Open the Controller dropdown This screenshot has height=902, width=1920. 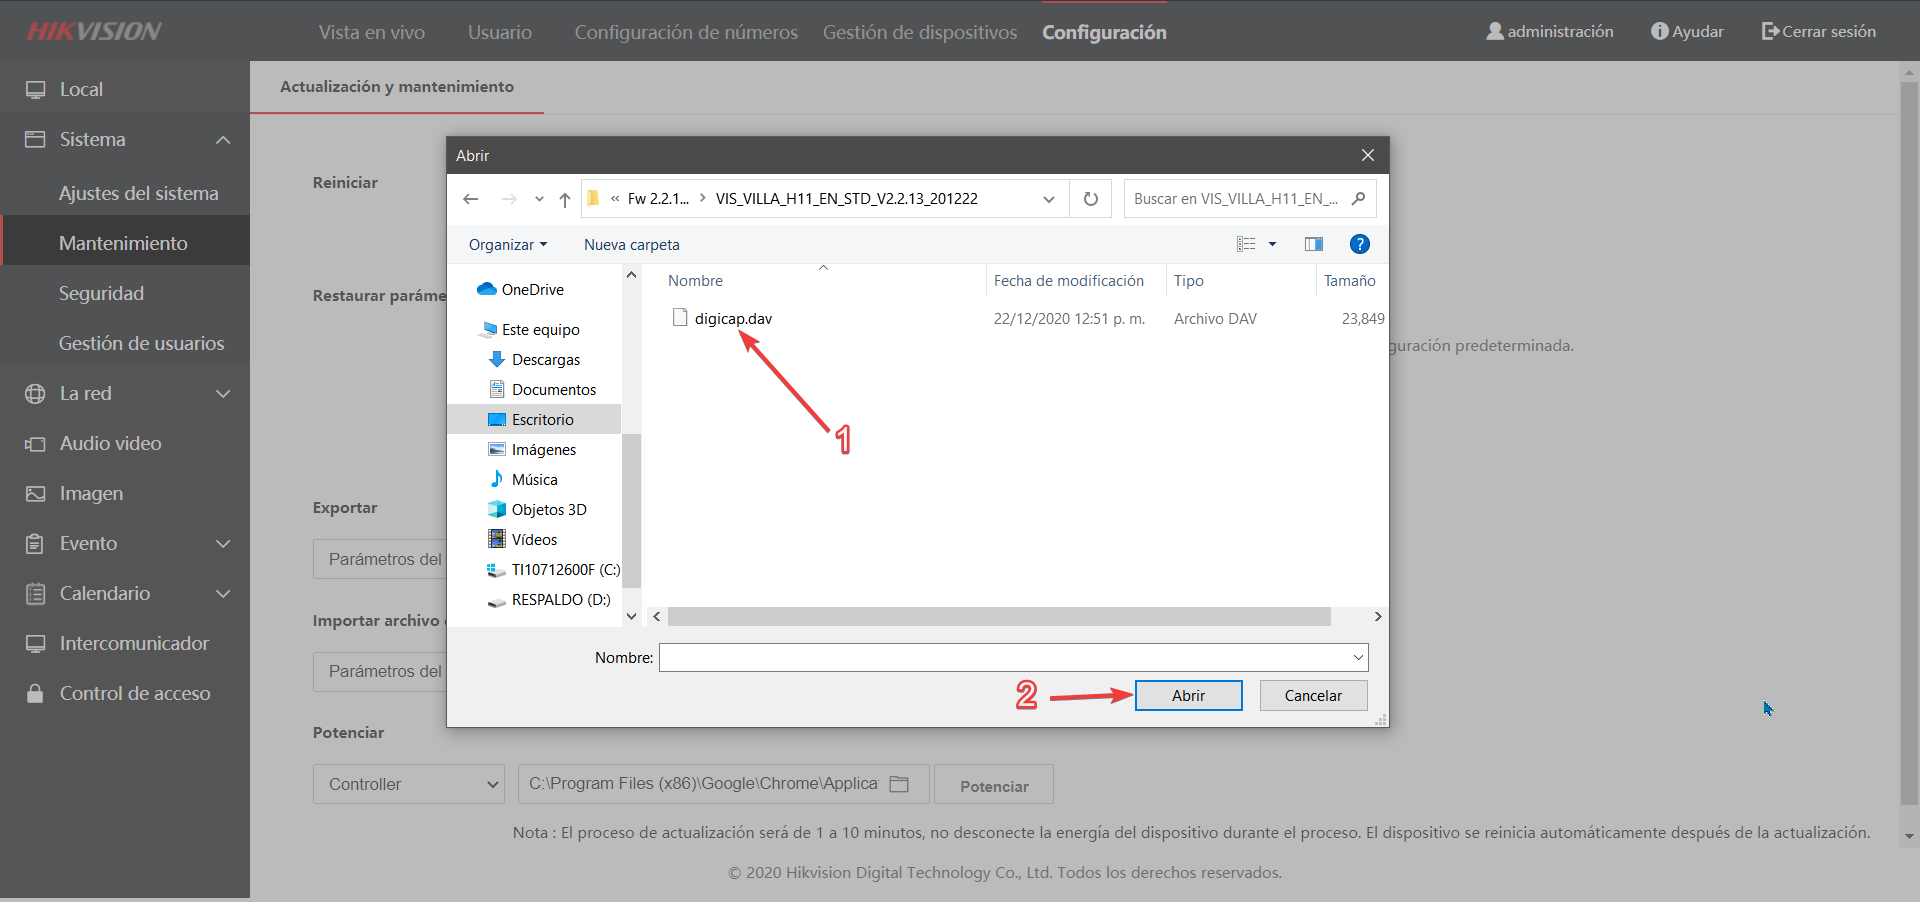click(x=409, y=784)
